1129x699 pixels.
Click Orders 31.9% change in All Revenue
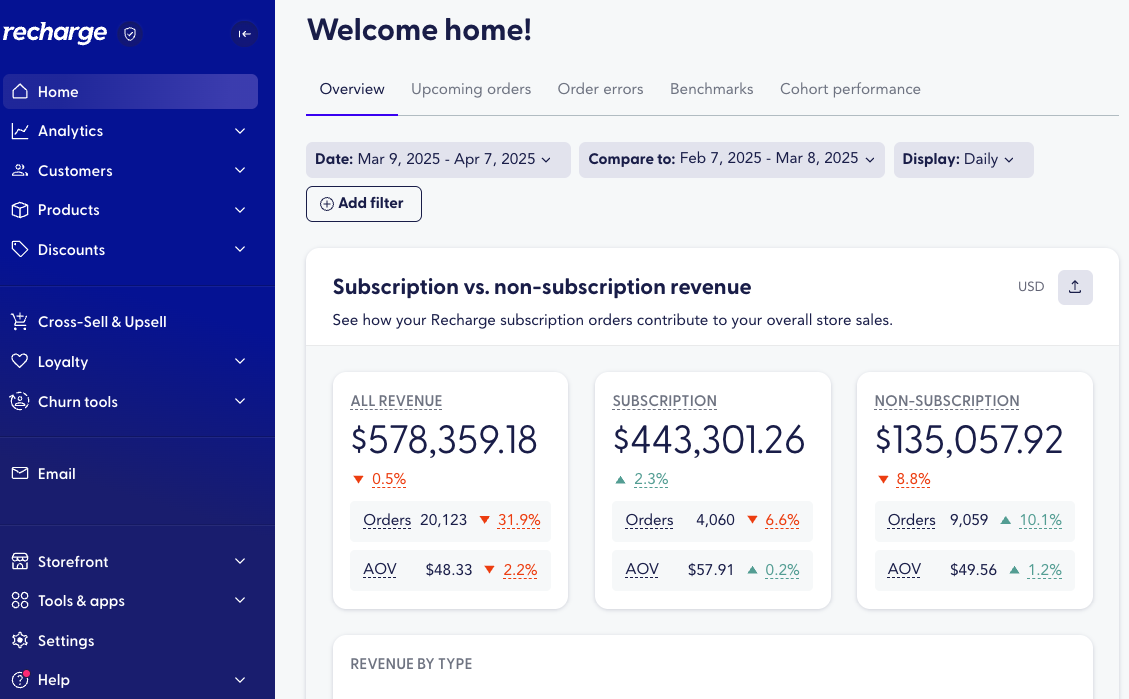tap(519, 520)
